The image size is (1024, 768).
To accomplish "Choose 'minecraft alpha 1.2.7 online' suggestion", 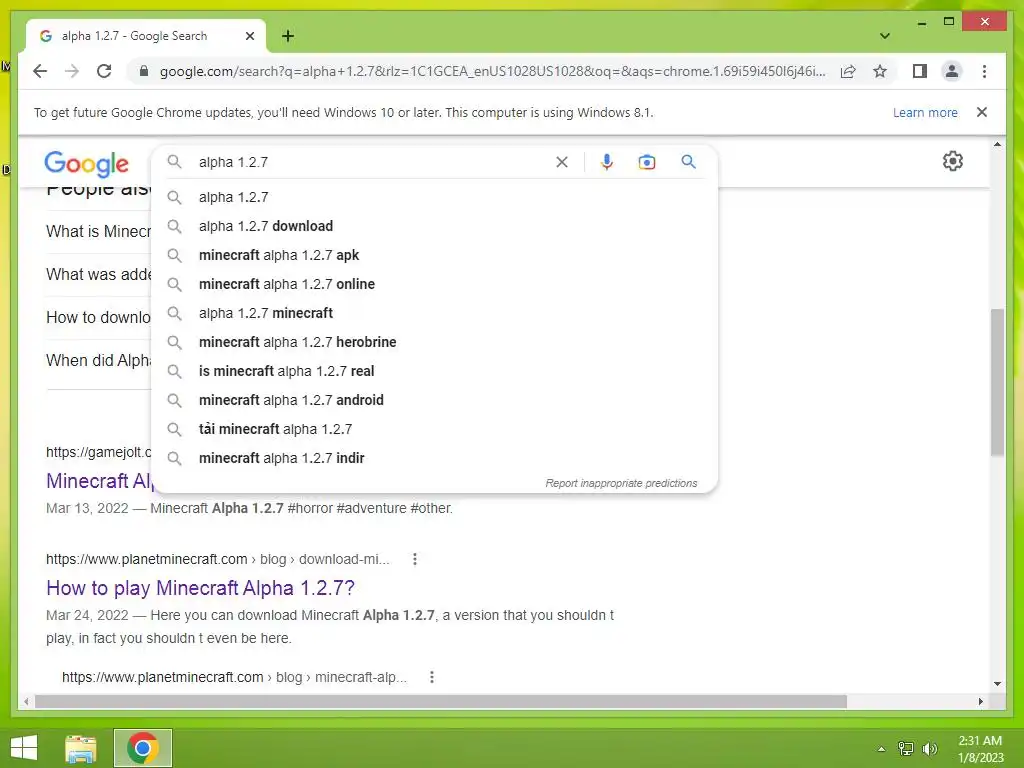I will pyautogui.click(x=434, y=284).
